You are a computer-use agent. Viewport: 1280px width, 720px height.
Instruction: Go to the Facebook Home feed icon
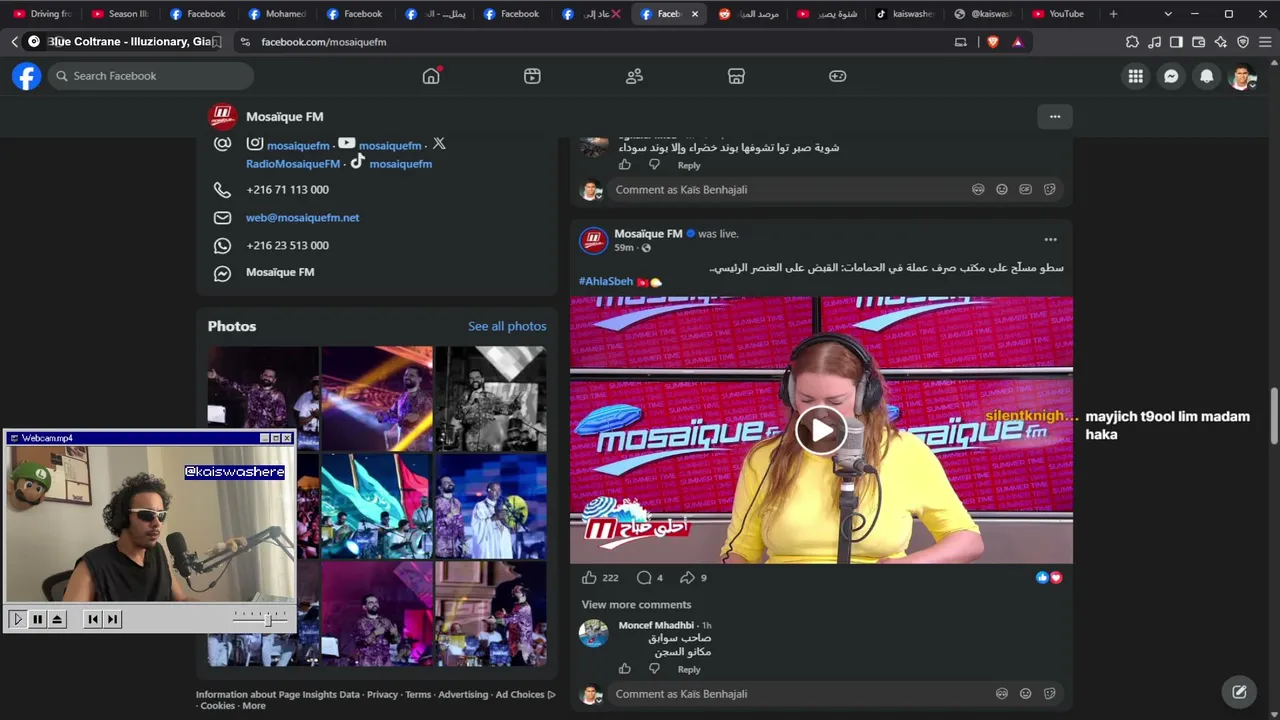431,76
